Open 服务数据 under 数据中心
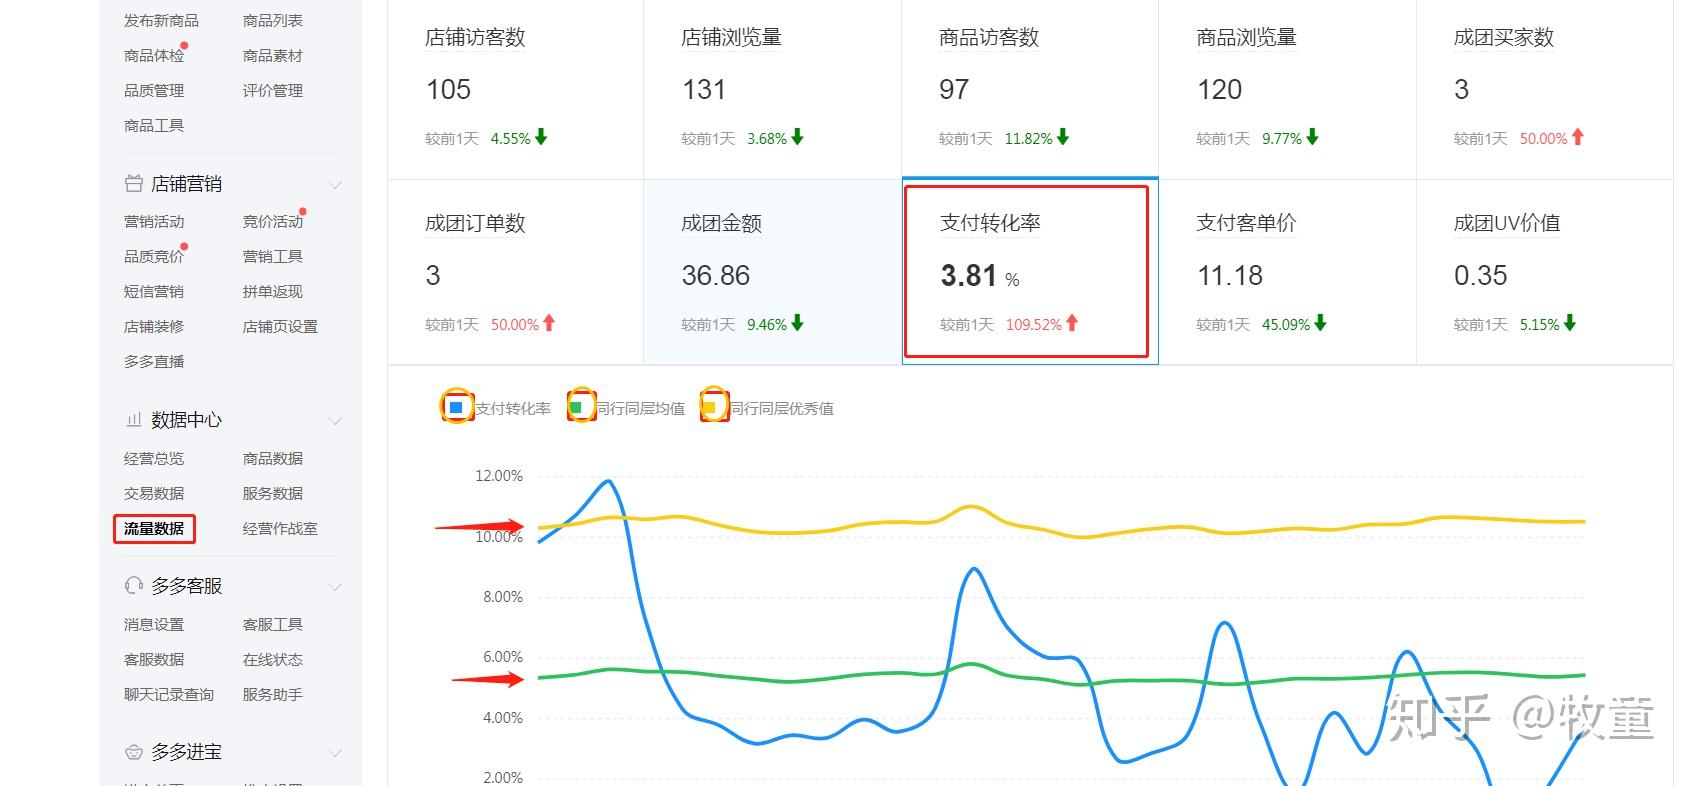 [273, 494]
